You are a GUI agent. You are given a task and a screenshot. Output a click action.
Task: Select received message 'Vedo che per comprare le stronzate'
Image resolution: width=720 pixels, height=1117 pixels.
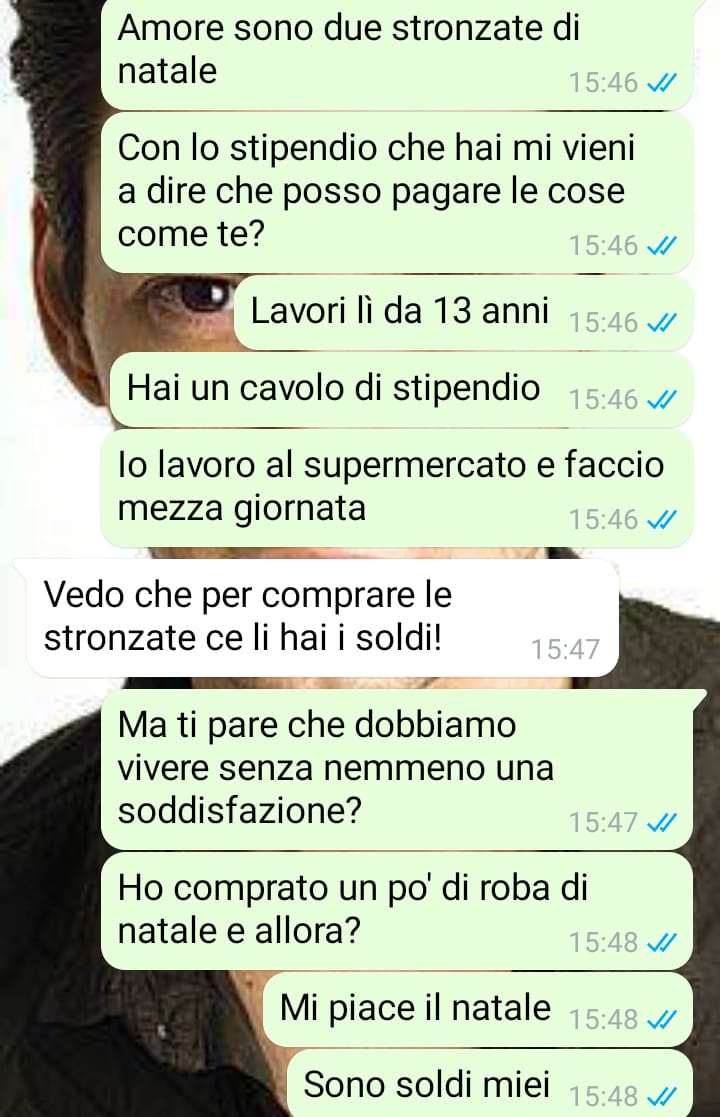(x=323, y=618)
